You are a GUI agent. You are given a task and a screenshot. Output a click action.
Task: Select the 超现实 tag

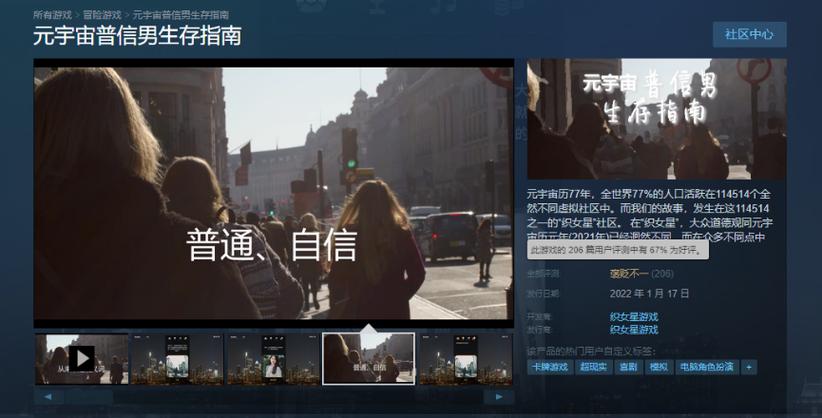(593, 367)
